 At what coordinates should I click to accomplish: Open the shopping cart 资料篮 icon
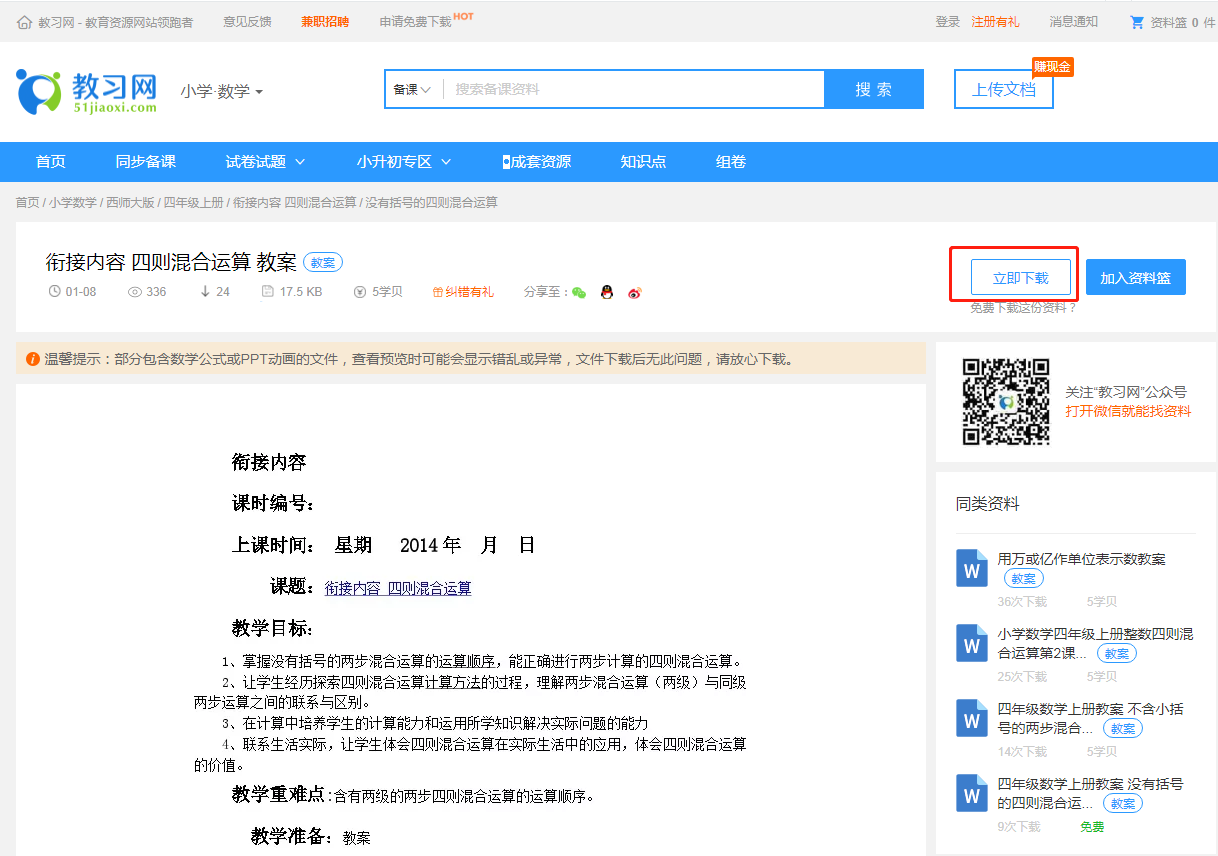[1136, 22]
